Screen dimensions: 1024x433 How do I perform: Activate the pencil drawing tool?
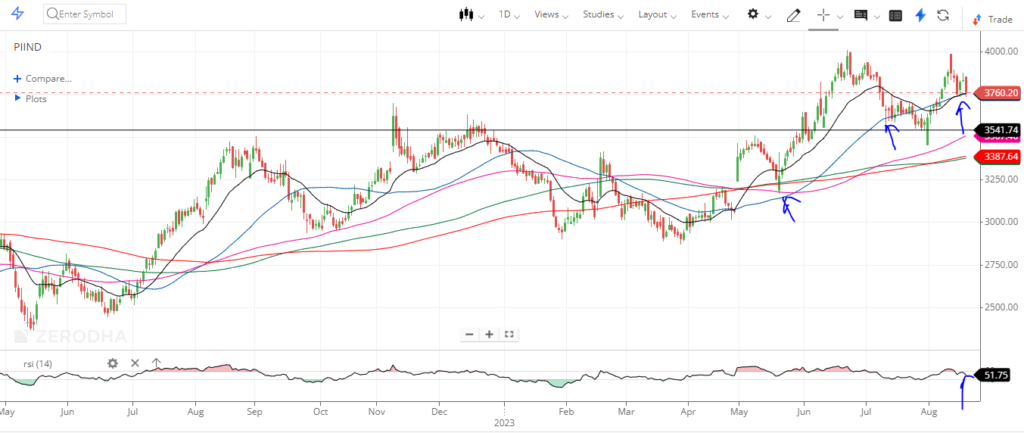(x=793, y=15)
